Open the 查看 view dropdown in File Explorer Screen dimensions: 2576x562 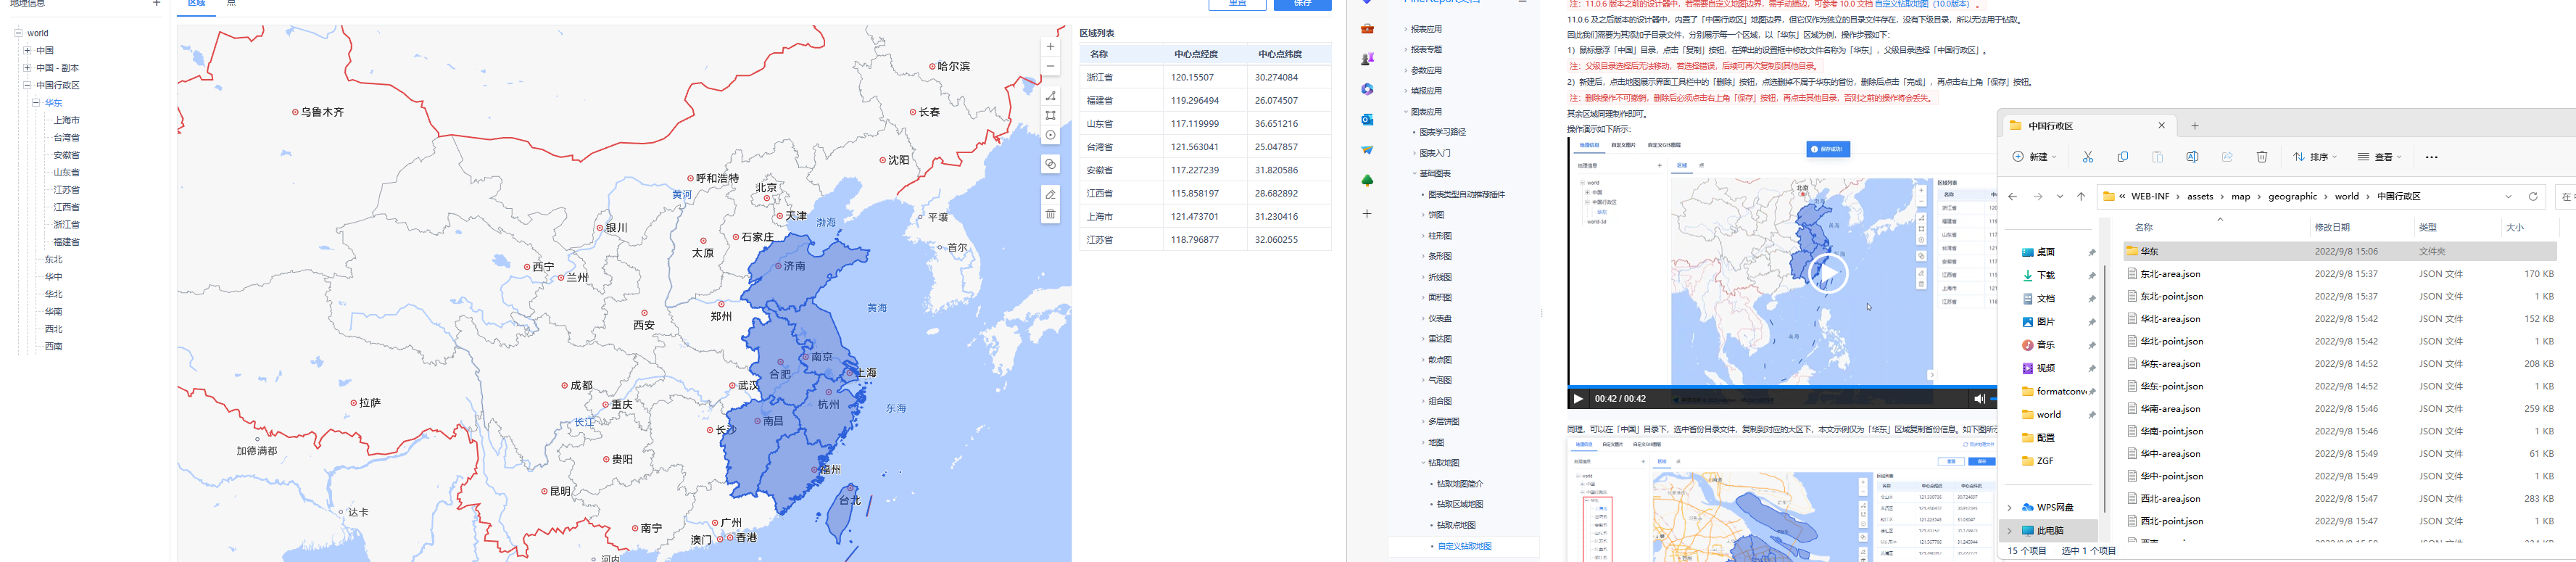pyautogui.click(x=2381, y=157)
